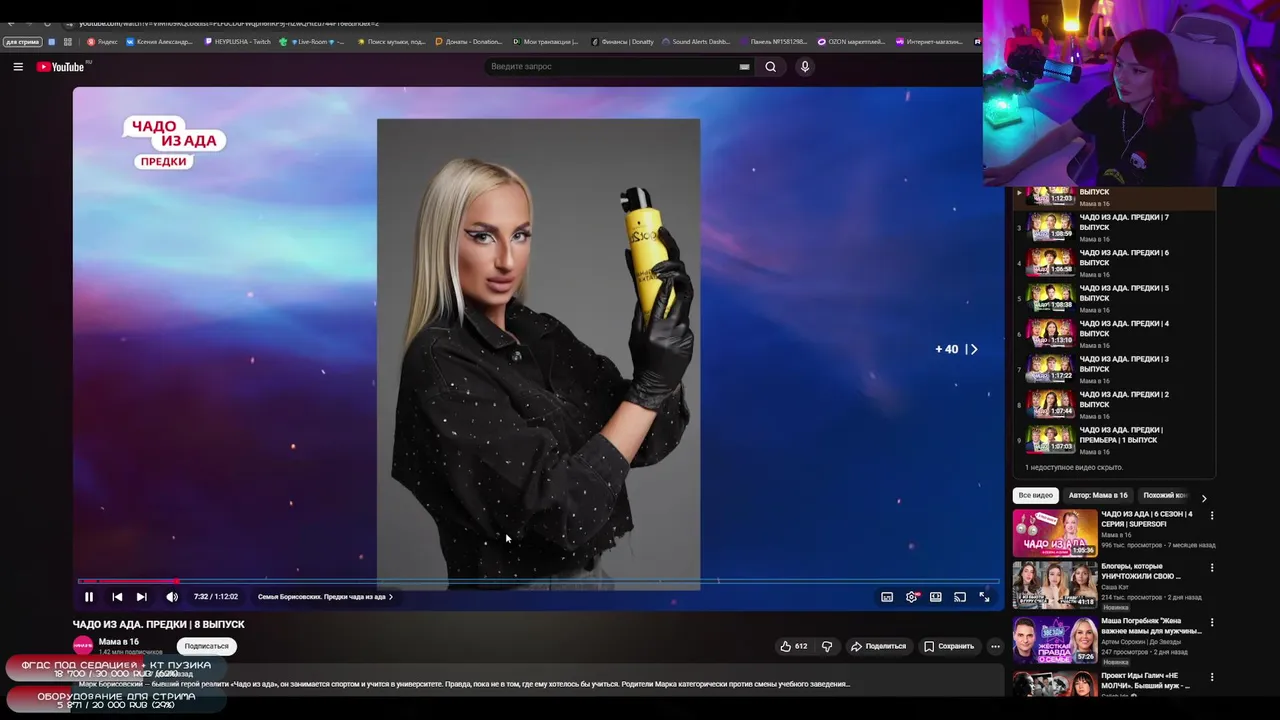Open options menu for 'Проект Иды Галич' video

pos(1212,676)
